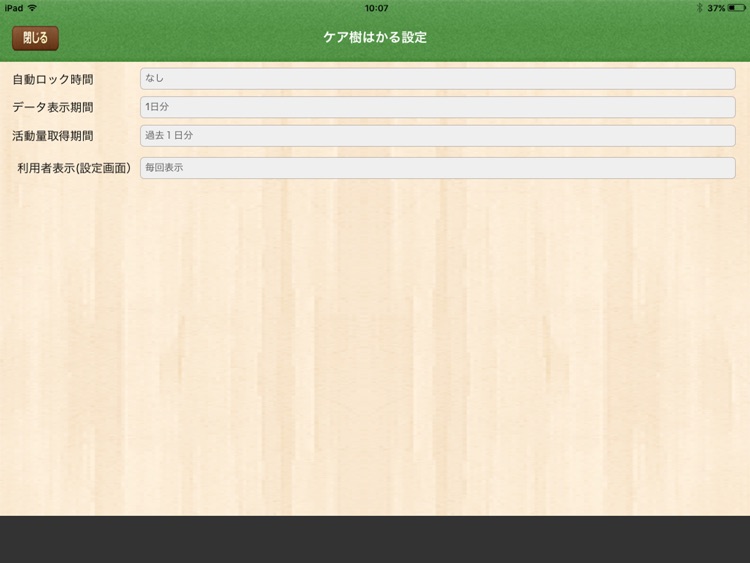Select the データ表示期間 label

pyautogui.click(x=53, y=107)
